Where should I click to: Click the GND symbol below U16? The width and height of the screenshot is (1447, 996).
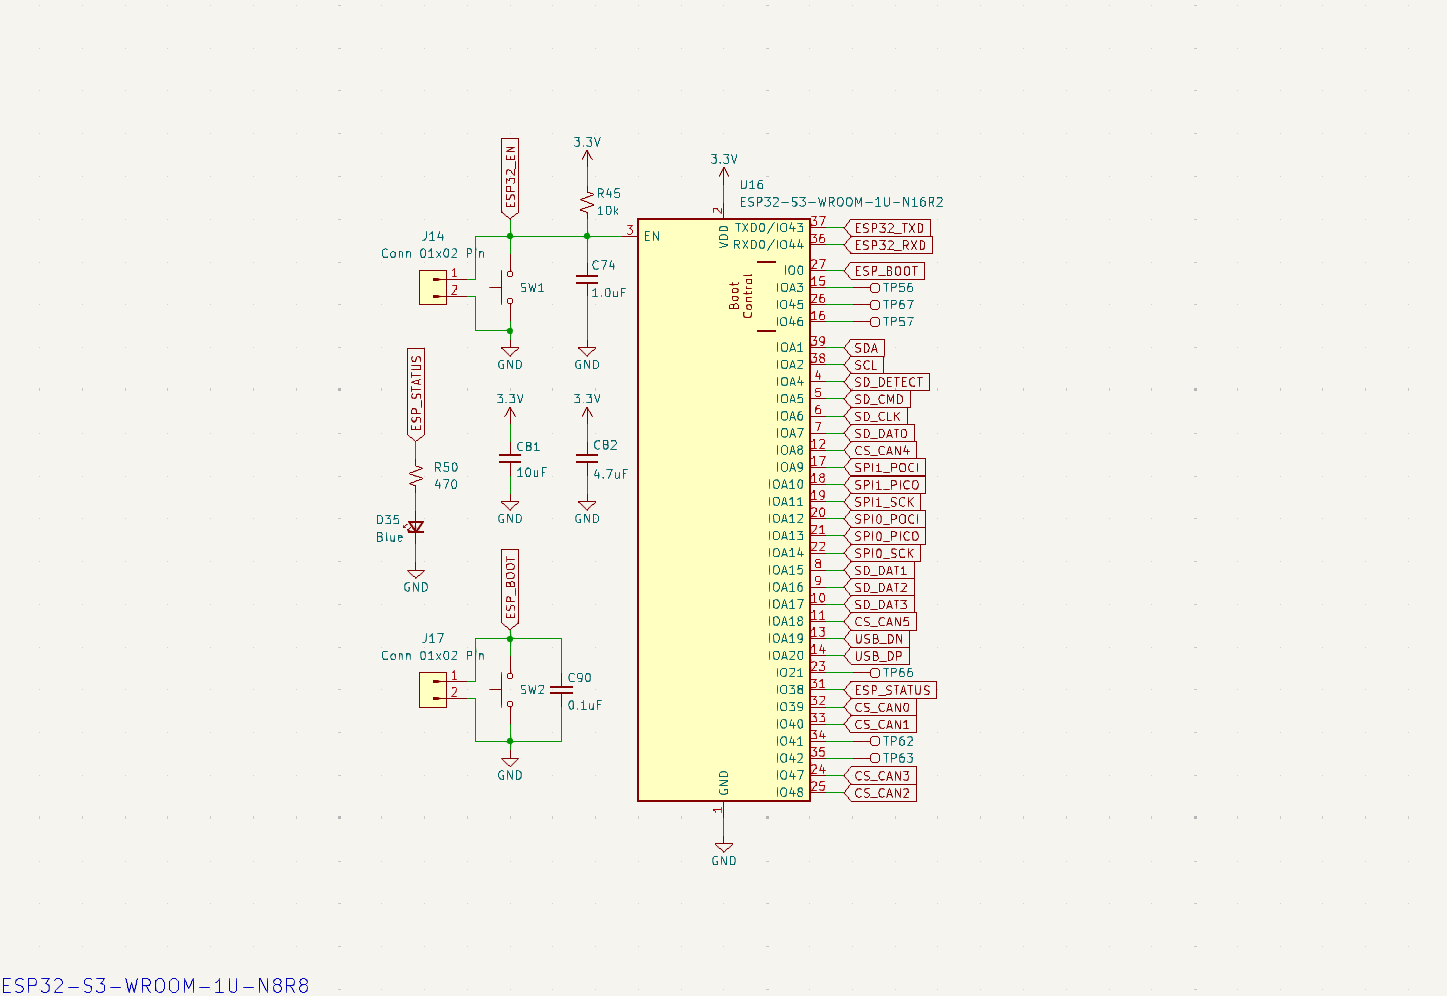click(x=724, y=854)
